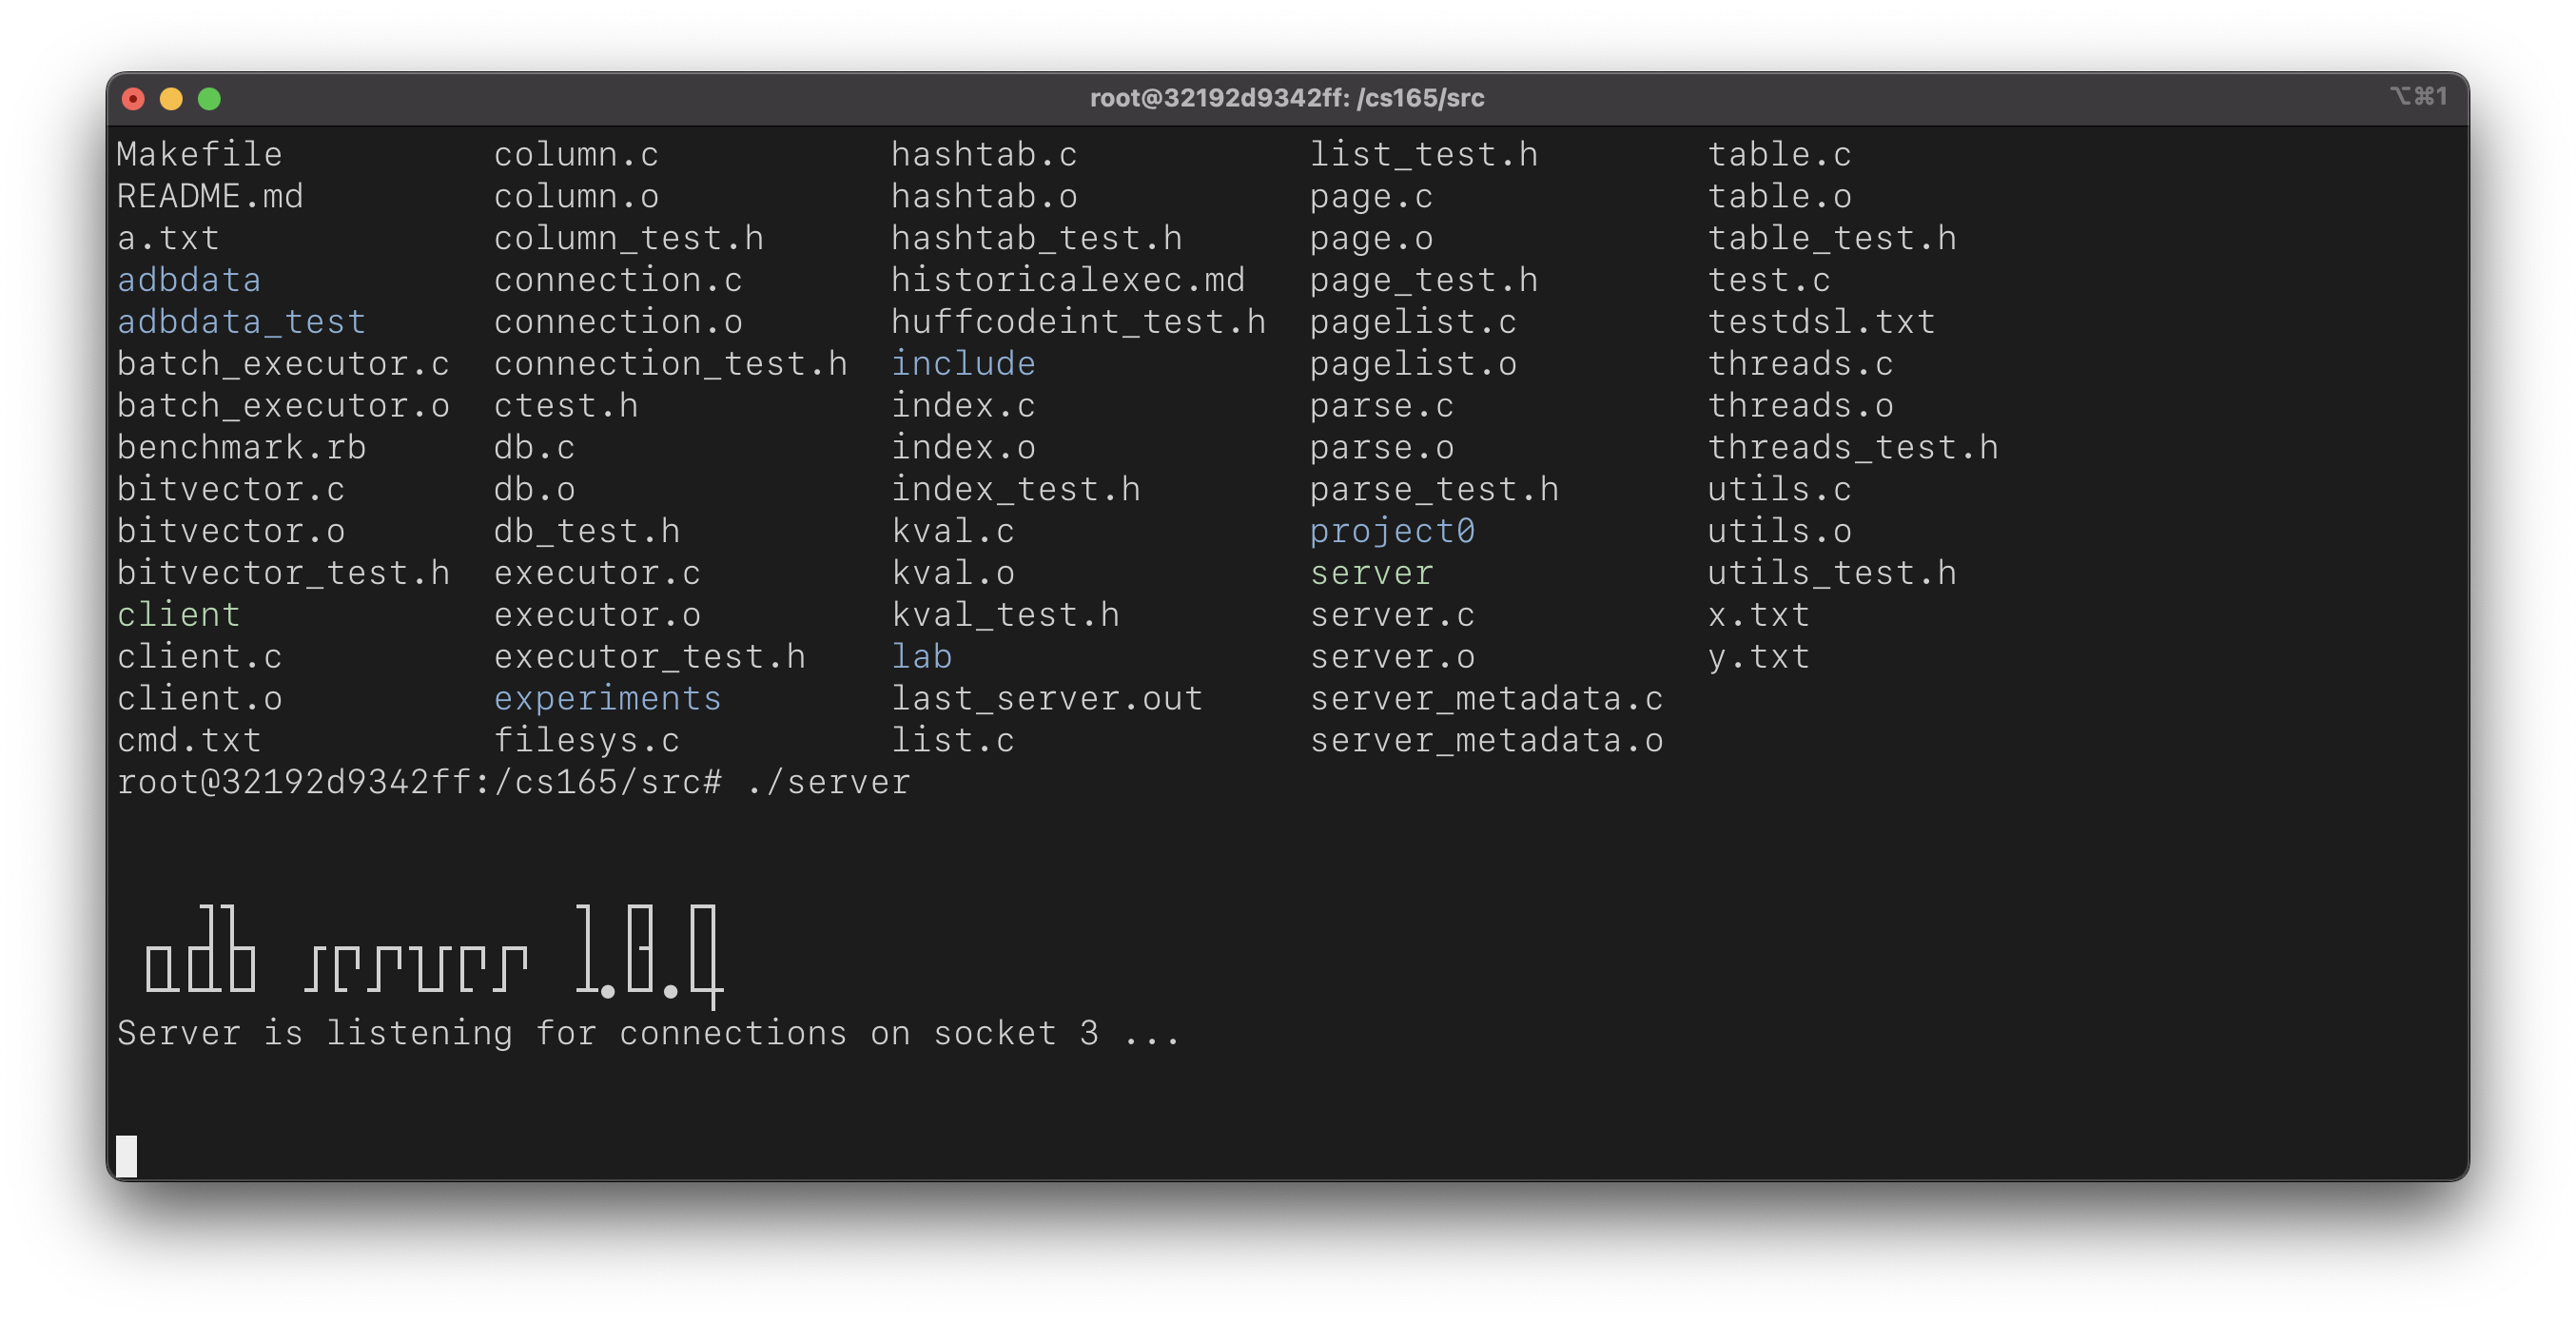Click the terminal block cursor
Viewport: 2576px width, 1322px height.
point(126,1156)
